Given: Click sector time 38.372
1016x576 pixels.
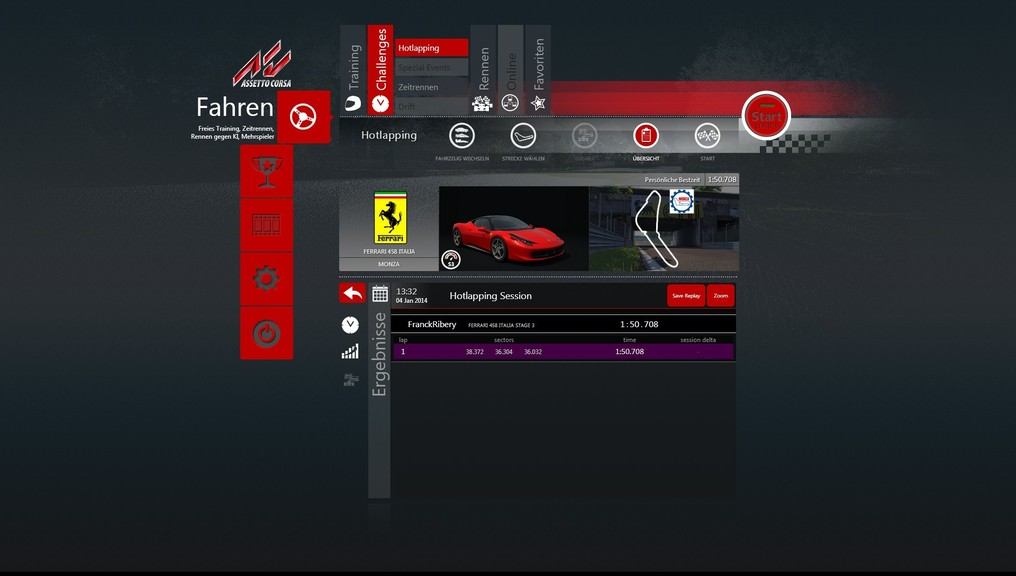Looking at the screenshot, I should [x=474, y=352].
